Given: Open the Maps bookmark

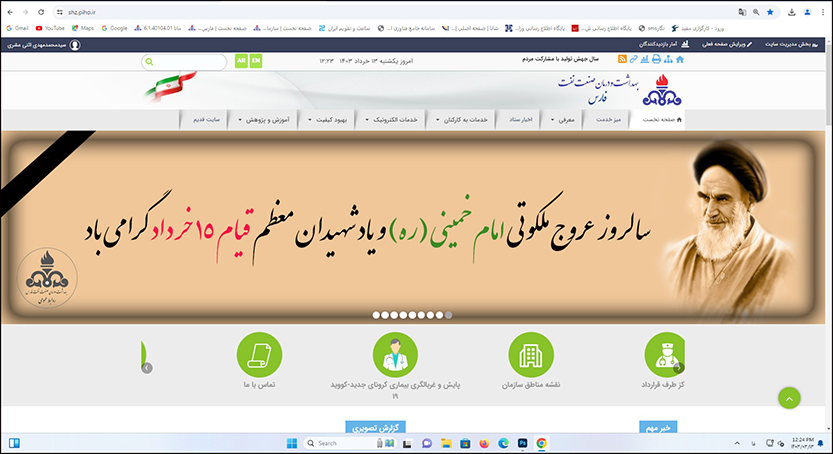Looking at the screenshot, I should click(83, 28).
